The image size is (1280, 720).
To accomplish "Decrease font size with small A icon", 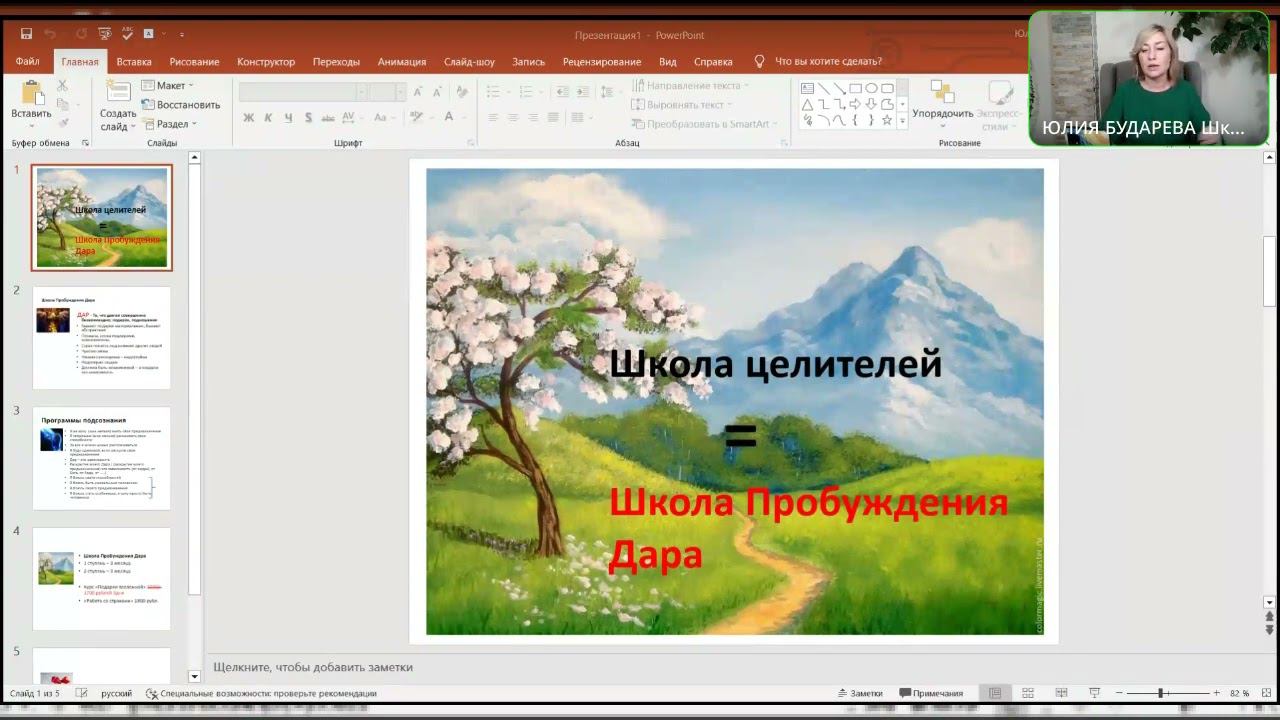I will 437,91.
